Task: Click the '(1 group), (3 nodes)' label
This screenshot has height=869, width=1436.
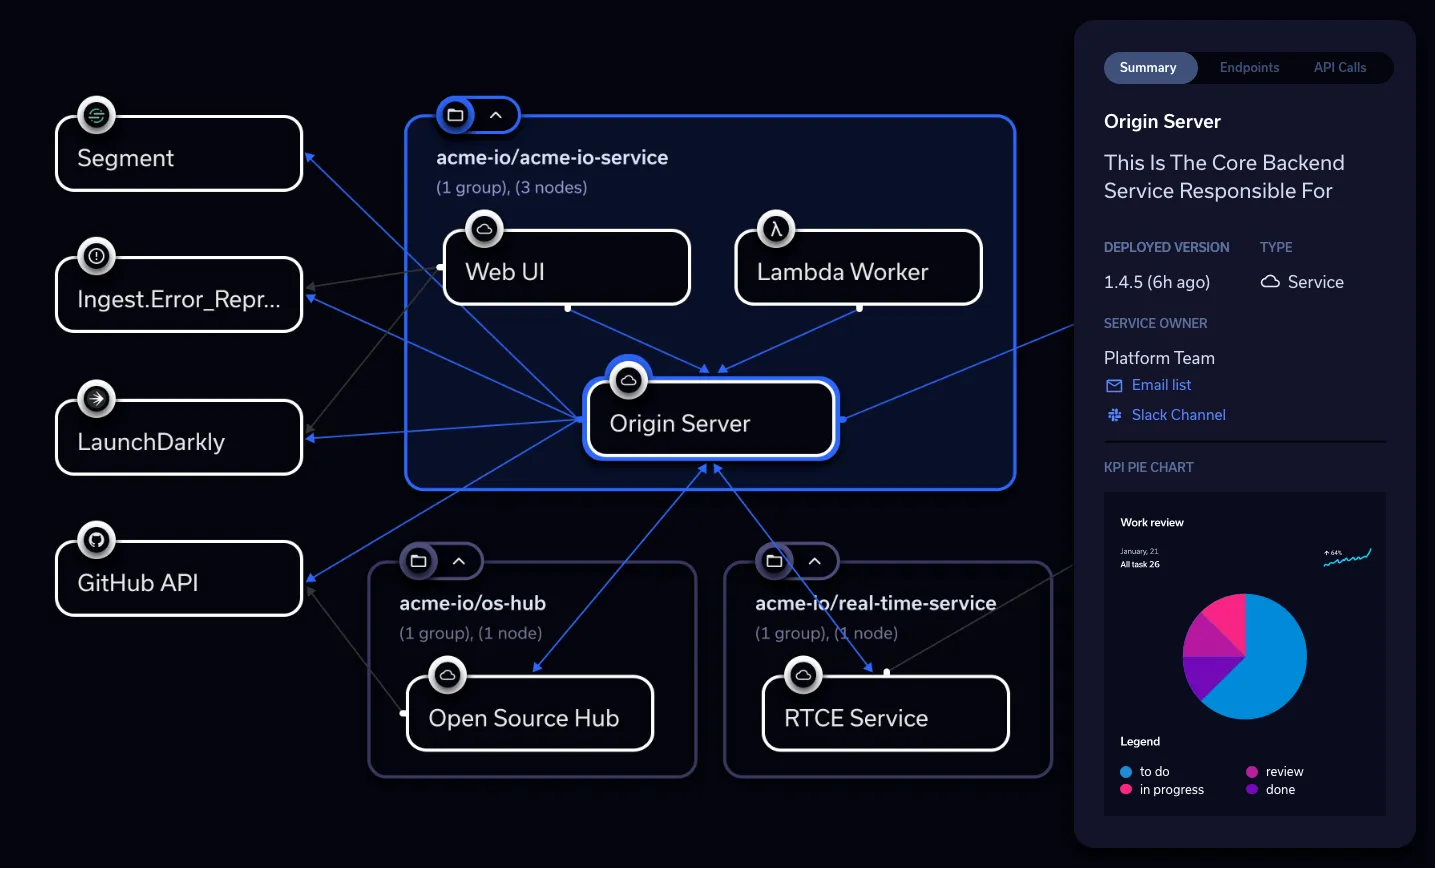Action: [x=512, y=187]
